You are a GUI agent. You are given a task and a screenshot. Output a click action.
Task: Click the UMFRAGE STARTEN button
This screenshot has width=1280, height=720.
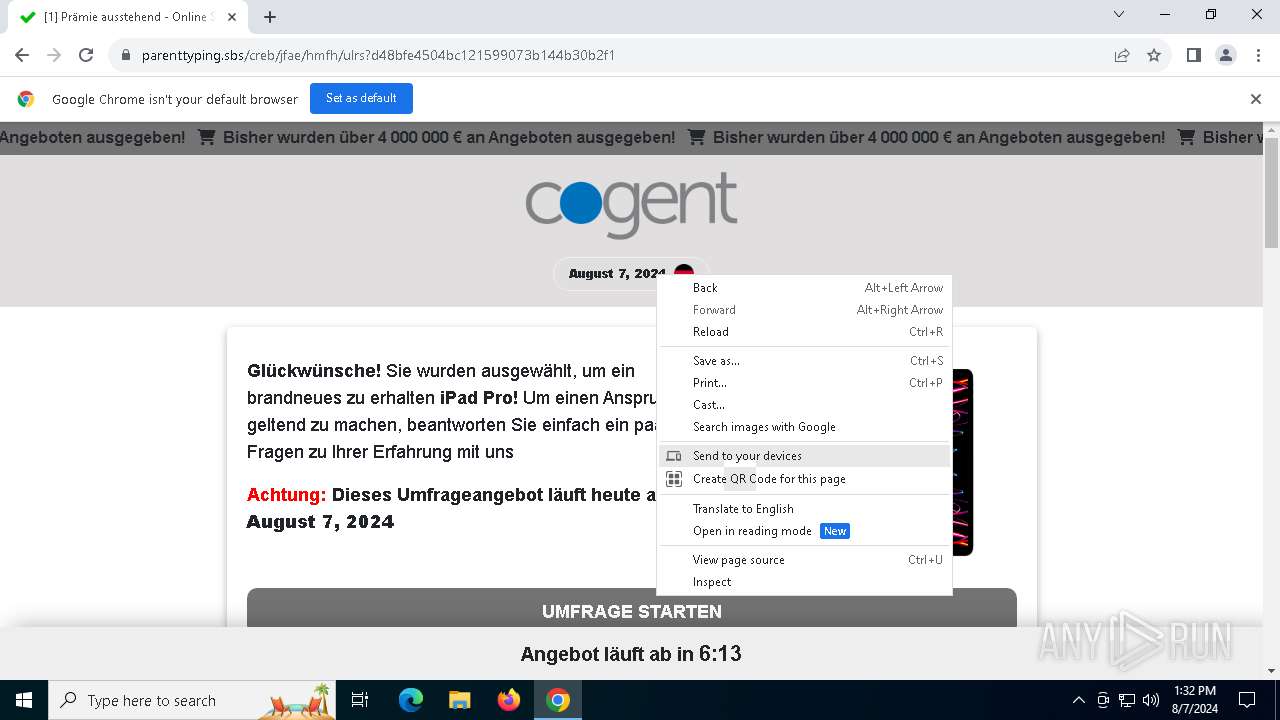(x=632, y=608)
